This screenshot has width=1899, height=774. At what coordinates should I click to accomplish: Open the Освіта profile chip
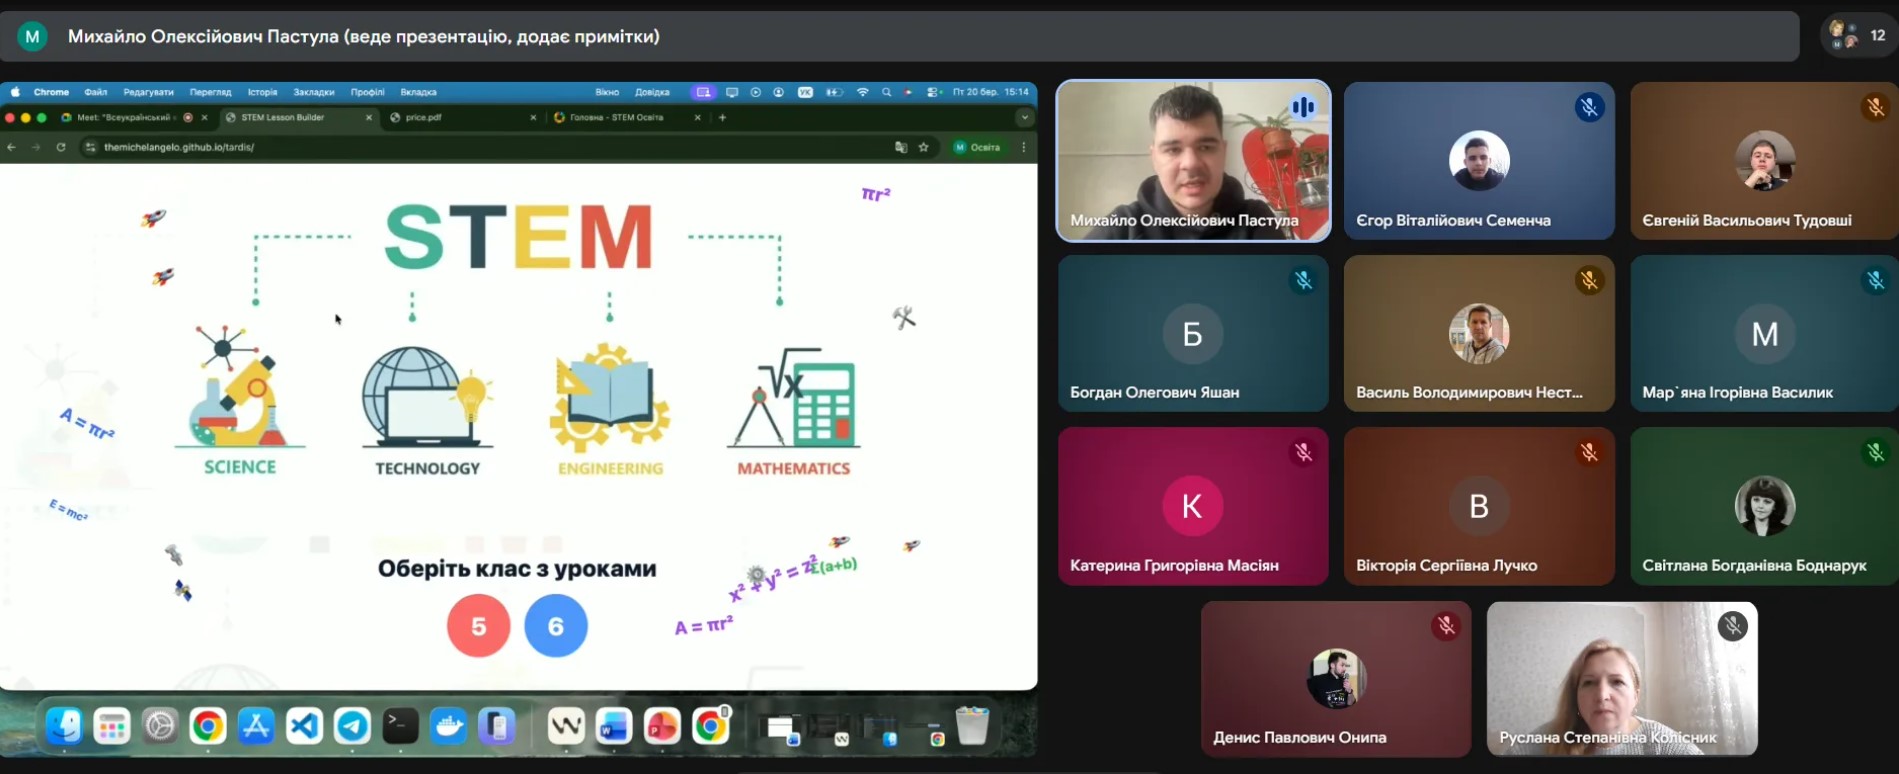click(x=977, y=147)
